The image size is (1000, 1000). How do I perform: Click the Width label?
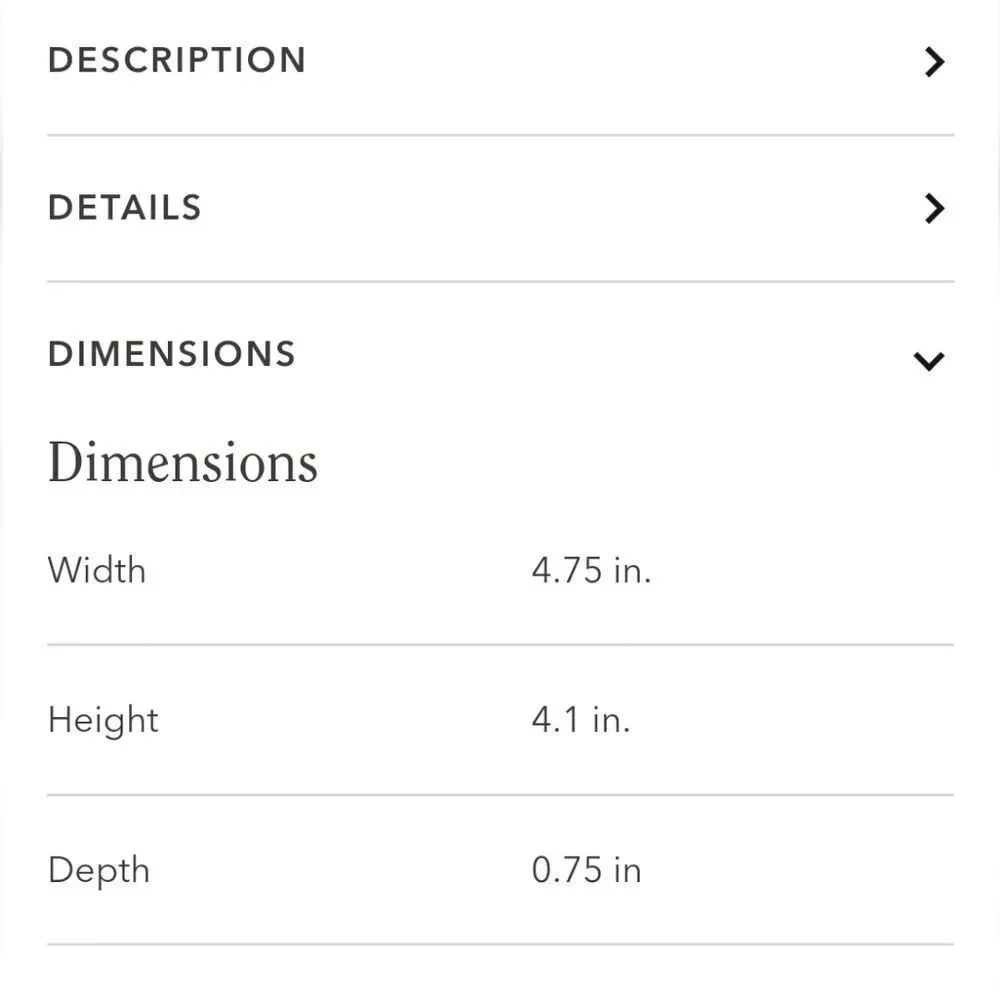pyautogui.click(x=97, y=570)
